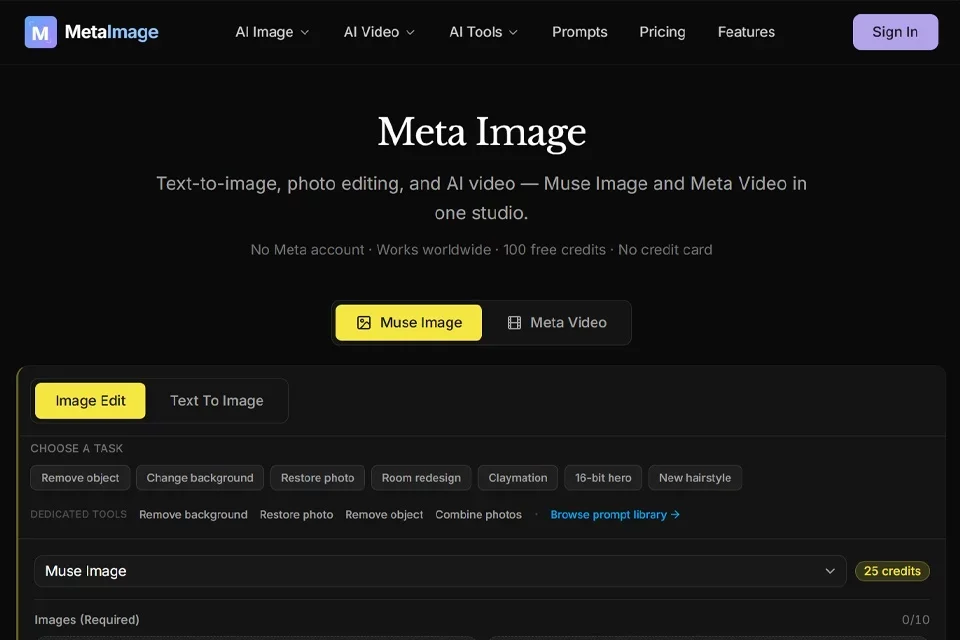Open the Browse prompt library link

pyautogui.click(x=615, y=514)
